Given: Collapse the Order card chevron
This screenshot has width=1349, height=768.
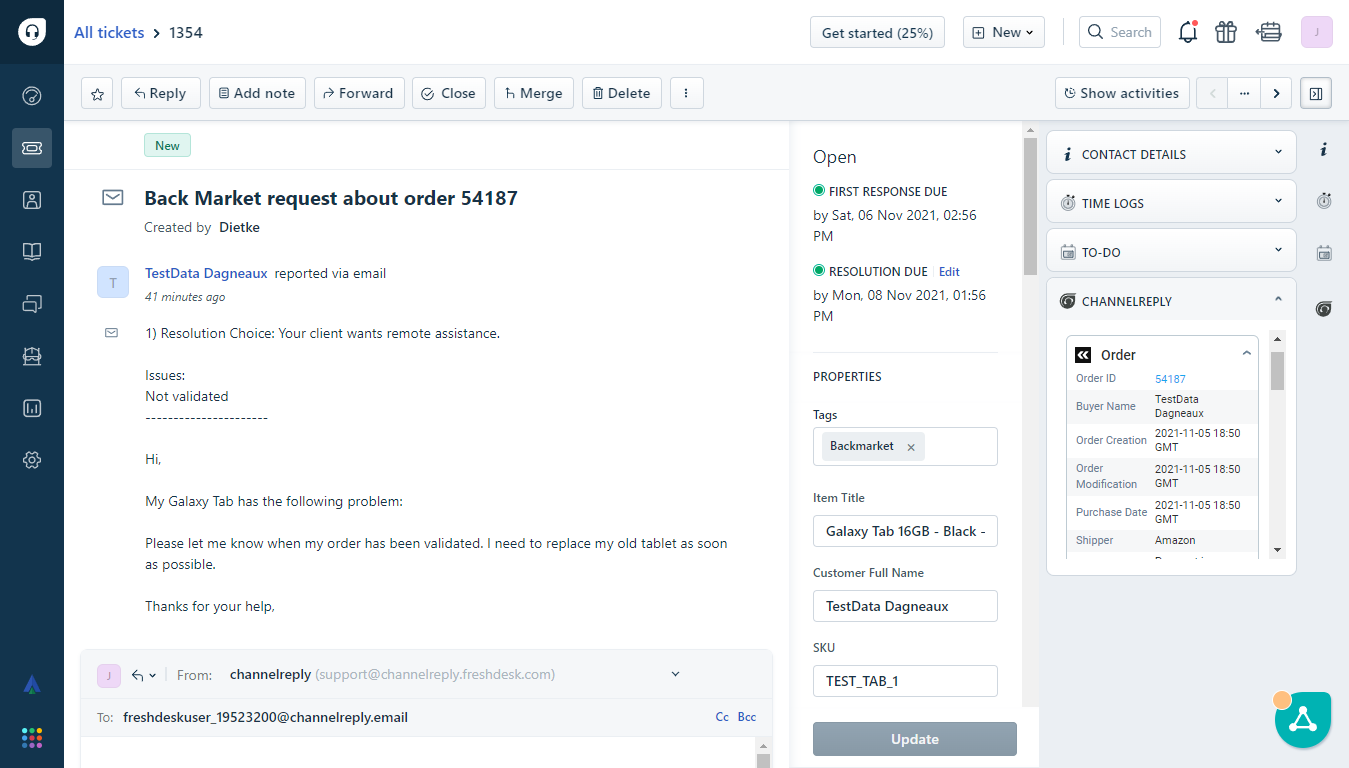Looking at the screenshot, I should pos(1246,354).
